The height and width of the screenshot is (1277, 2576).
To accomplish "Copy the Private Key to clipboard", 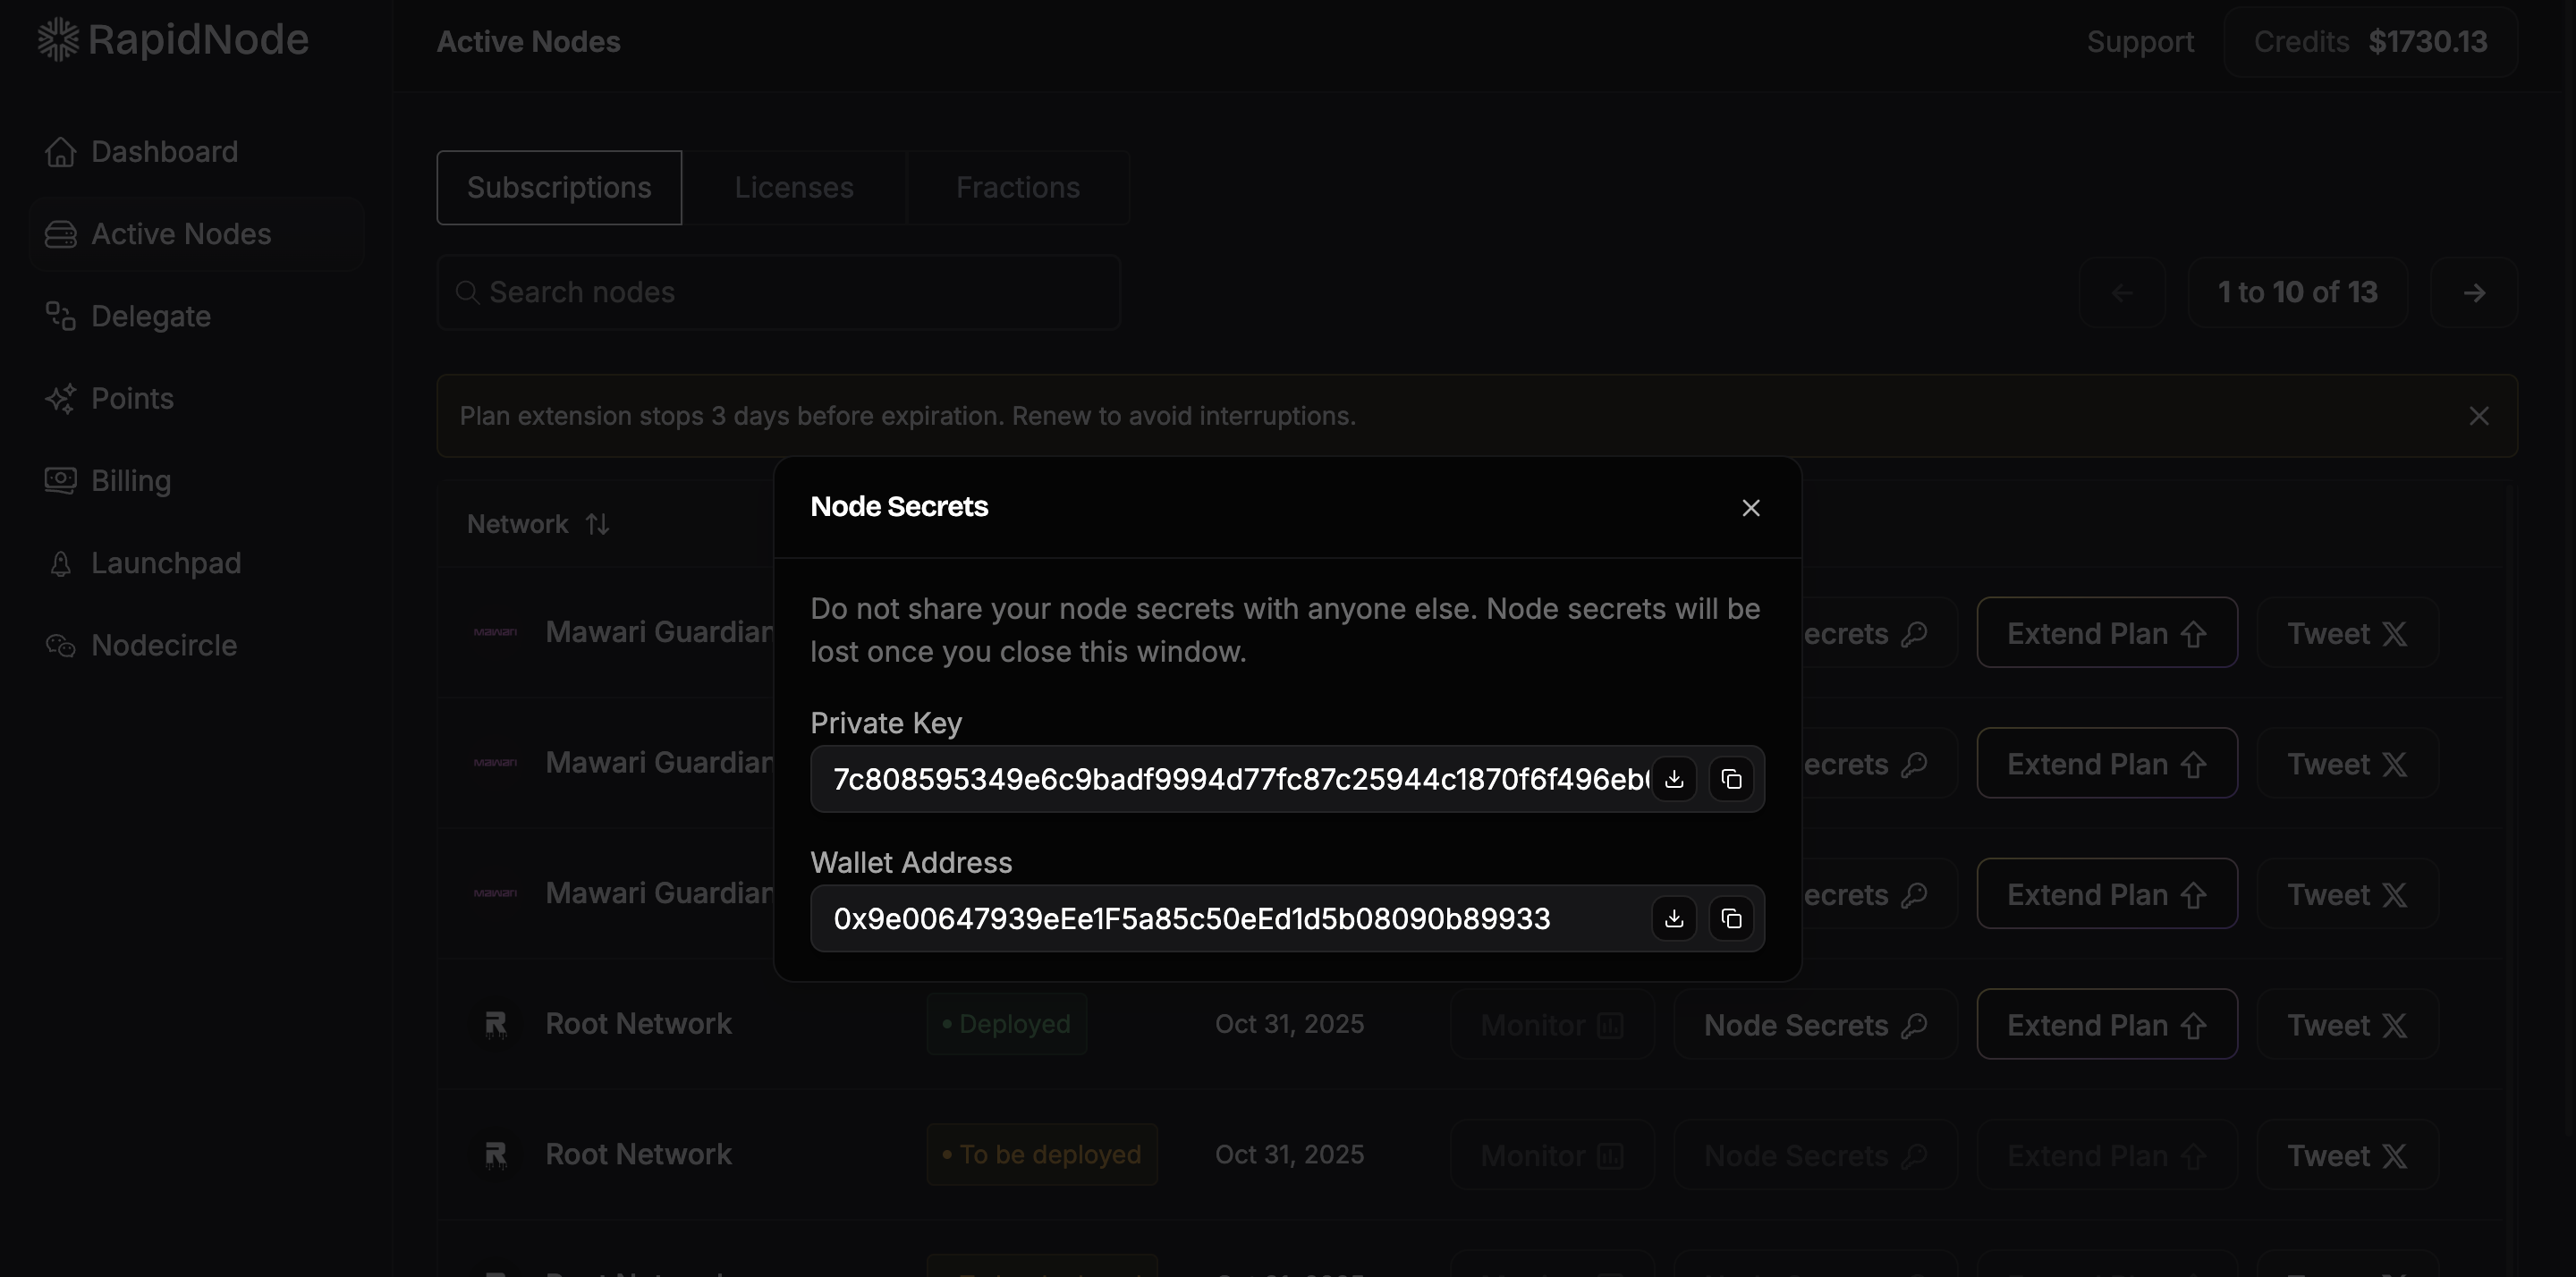I will 1731,779.
